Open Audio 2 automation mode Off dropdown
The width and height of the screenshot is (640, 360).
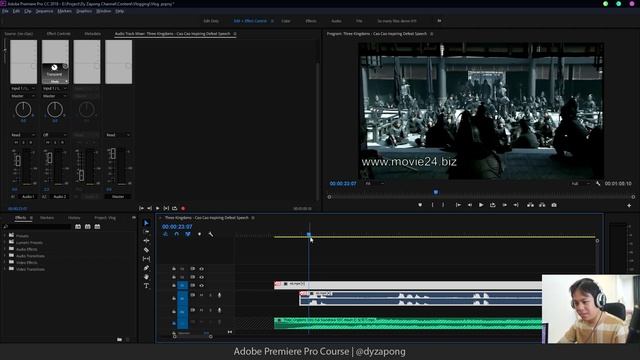pos(55,135)
